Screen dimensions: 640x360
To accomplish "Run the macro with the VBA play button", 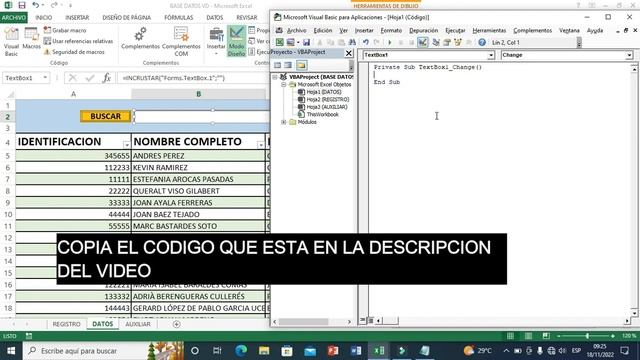I will point(390,42).
